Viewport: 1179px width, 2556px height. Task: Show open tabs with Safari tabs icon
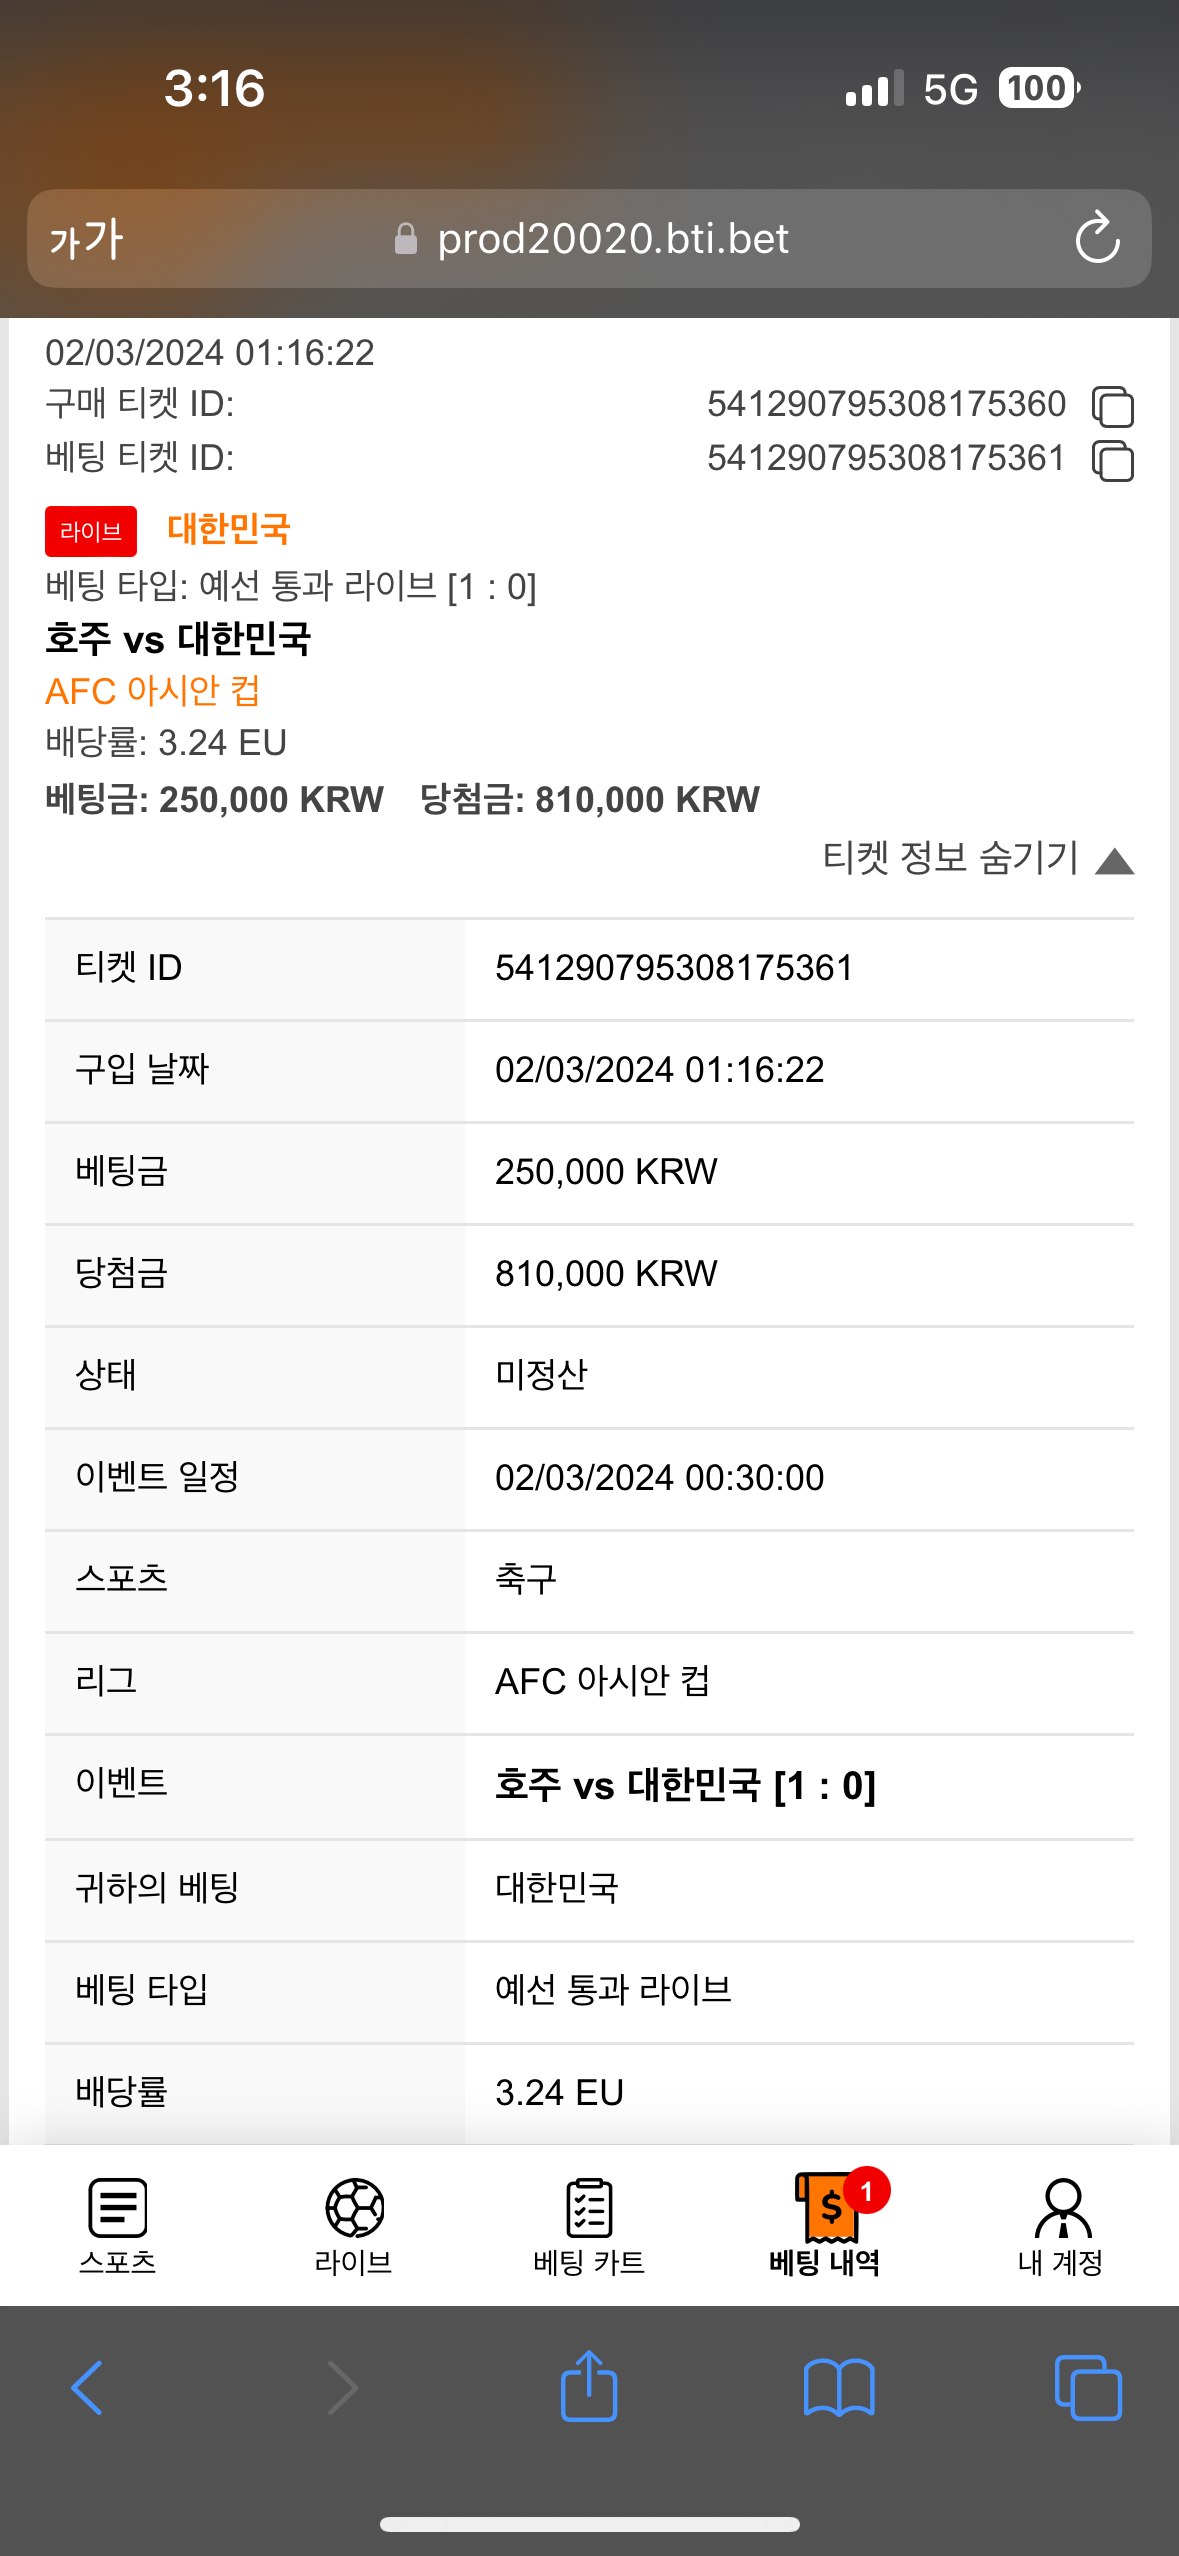click(x=1088, y=2388)
